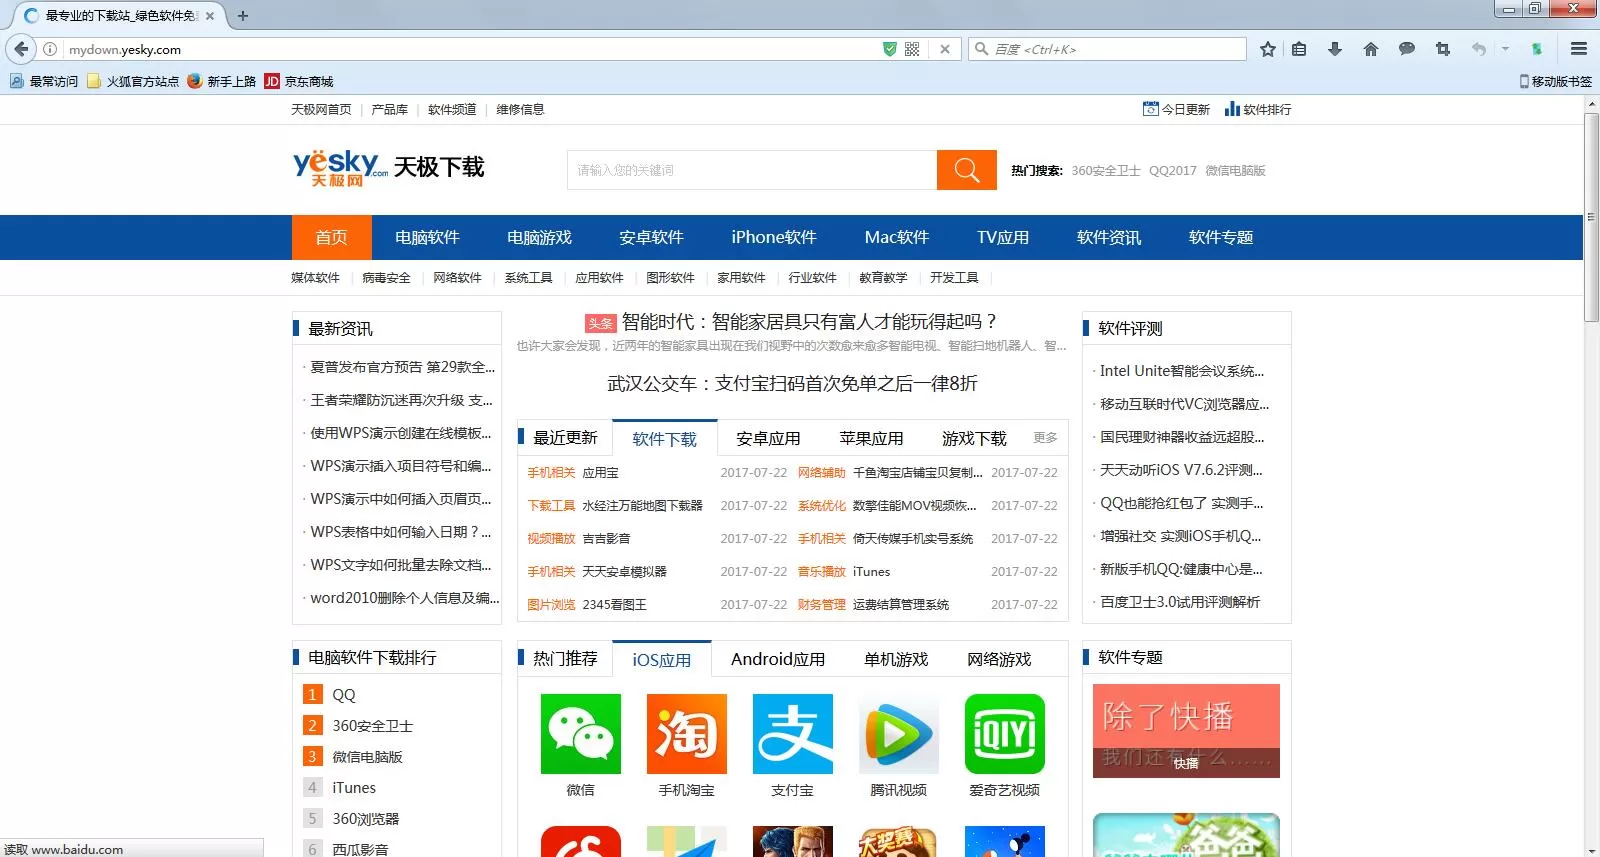
Task: Click the yesky 天极网 logo
Action: pyautogui.click(x=340, y=168)
